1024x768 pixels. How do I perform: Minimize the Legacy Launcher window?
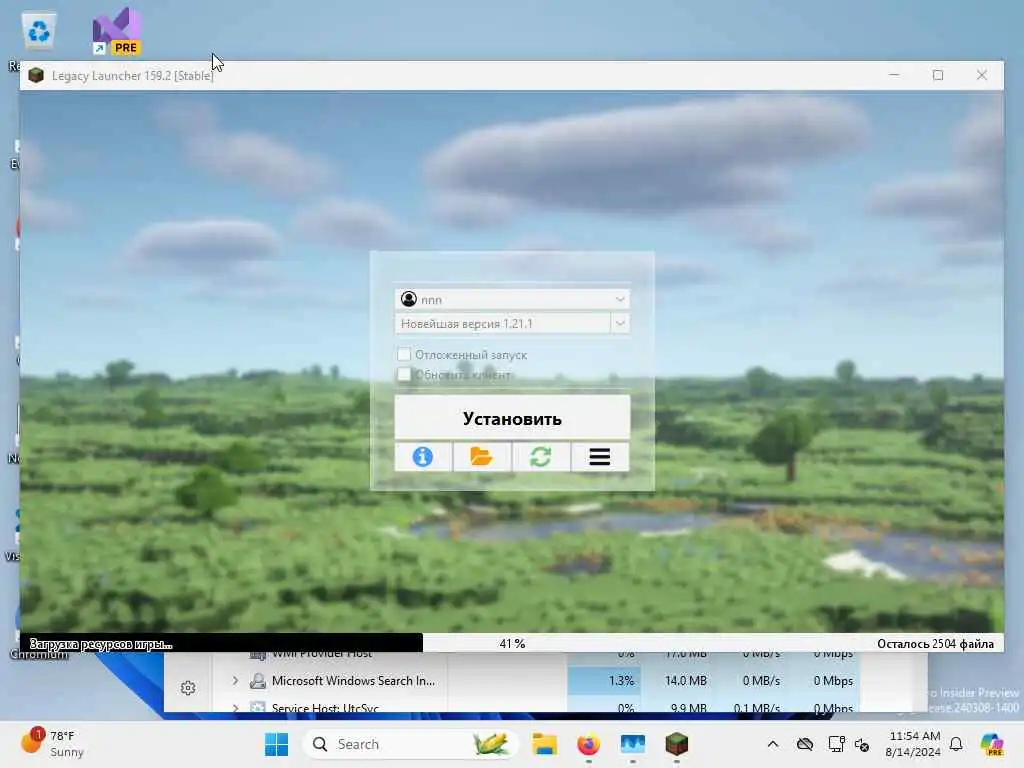(894, 75)
